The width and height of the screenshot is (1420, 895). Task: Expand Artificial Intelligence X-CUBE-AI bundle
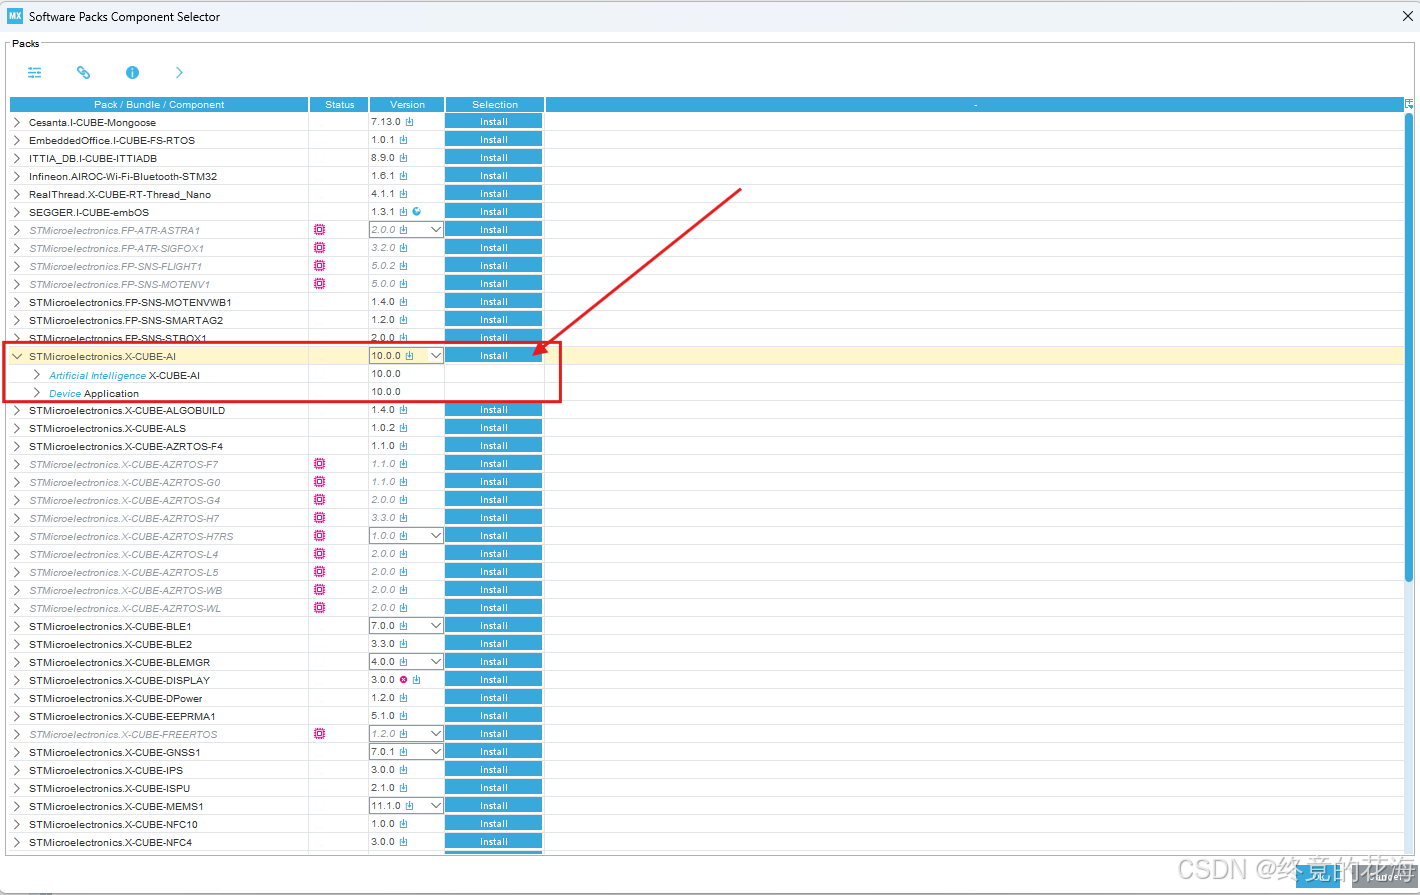pyautogui.click(x=37, y=375)
